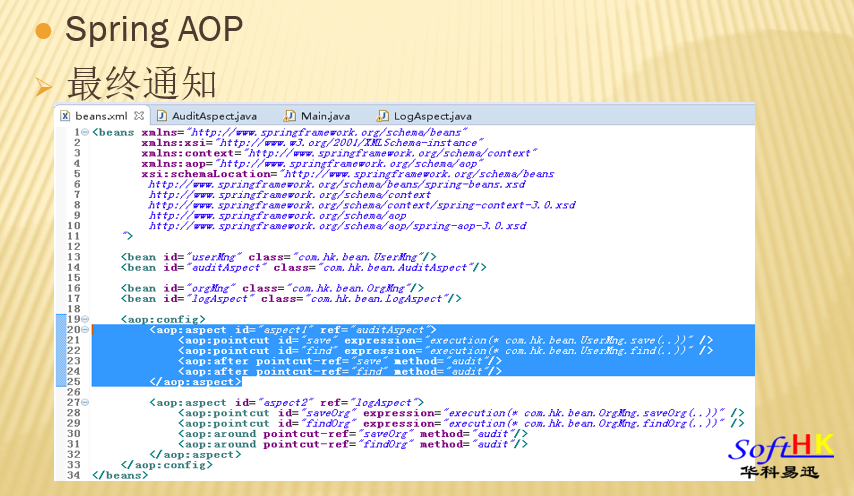Image resolution: width=854 pixels, height=496 pixels.
Task: Click the closing beans tag on line 34
Action: 120,475
